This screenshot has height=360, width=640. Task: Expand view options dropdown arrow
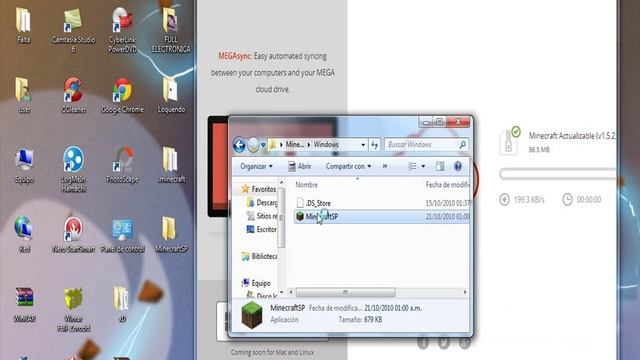[423, 166]
